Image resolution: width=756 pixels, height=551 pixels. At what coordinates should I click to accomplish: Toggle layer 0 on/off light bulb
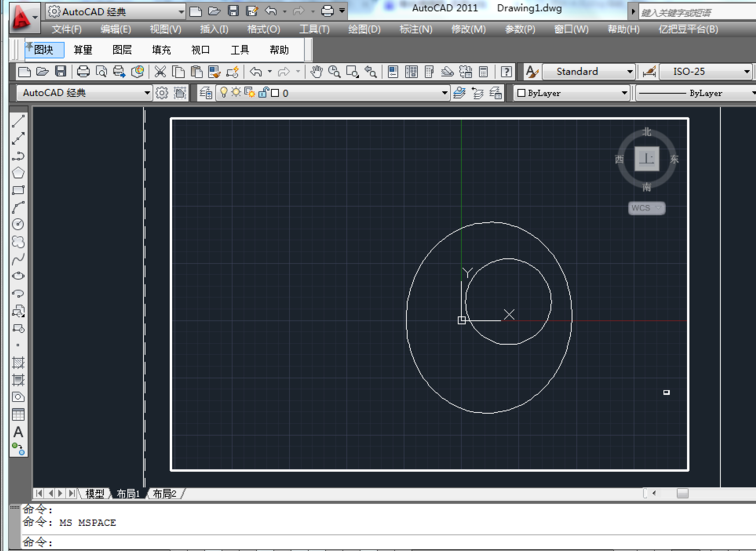coord(224,92)
